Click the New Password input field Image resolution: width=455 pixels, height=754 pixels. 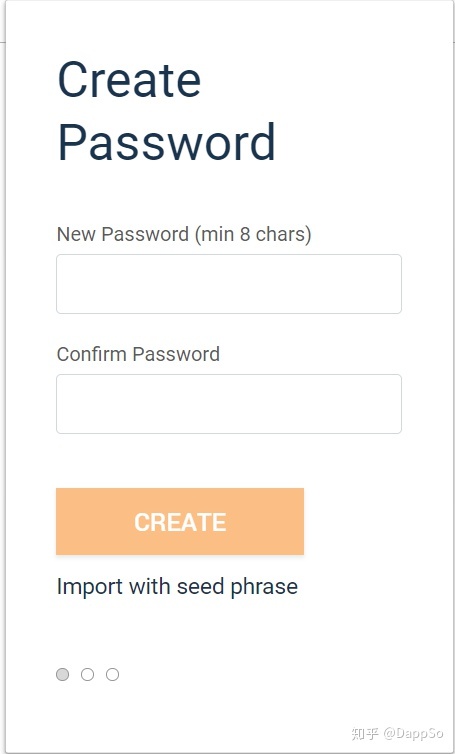click(229, 284)
